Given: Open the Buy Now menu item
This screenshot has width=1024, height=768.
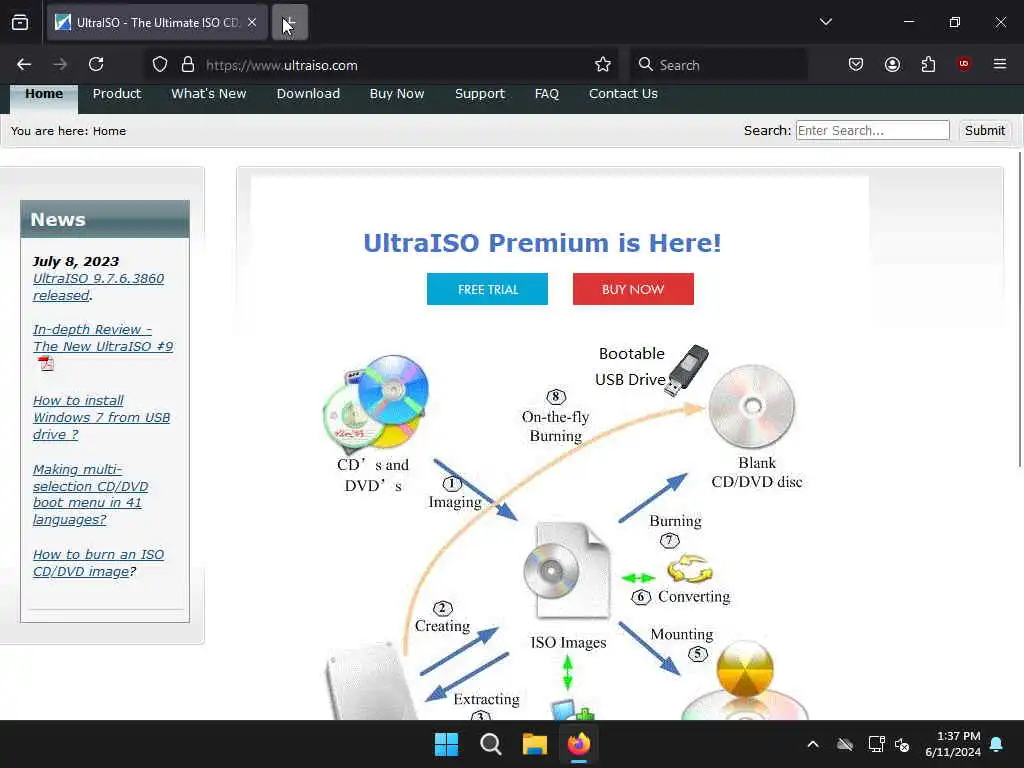Looking at the screenshot, I should click(397, 94).
